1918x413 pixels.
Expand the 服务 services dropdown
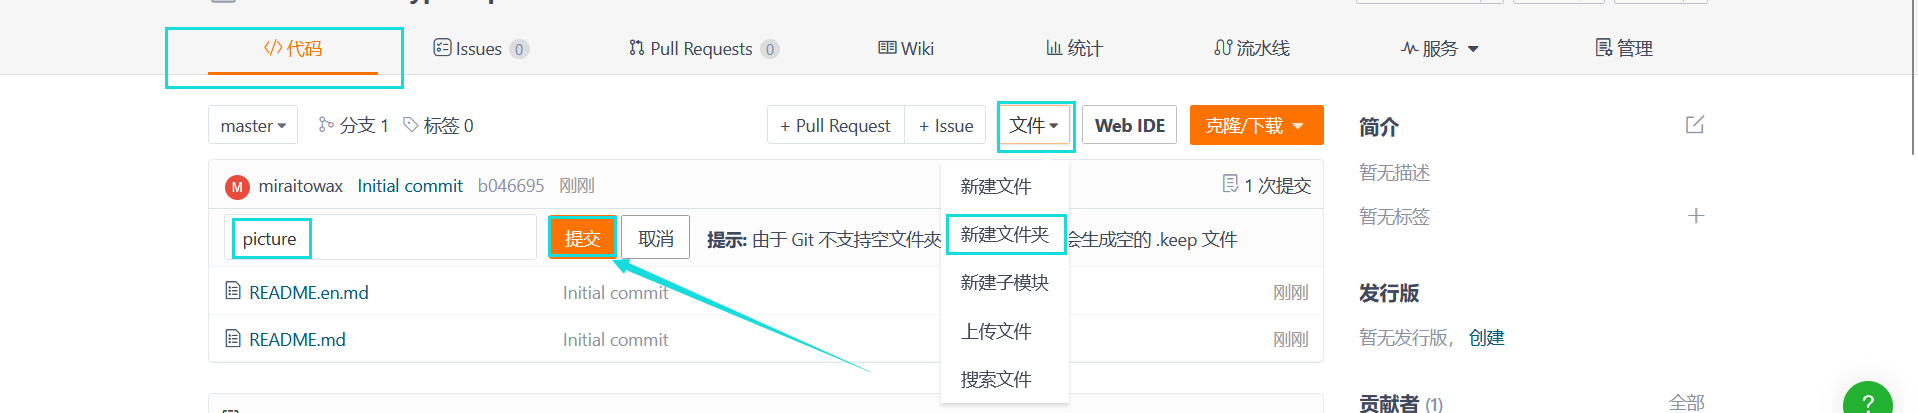pos(1440,48)
